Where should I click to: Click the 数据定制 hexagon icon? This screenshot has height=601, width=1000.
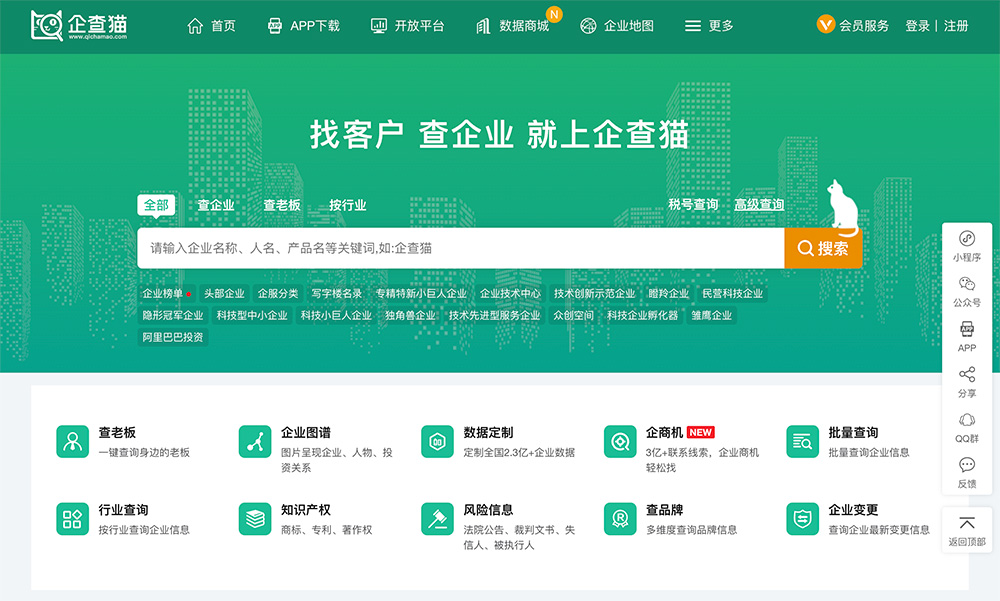tap(438, 441)
